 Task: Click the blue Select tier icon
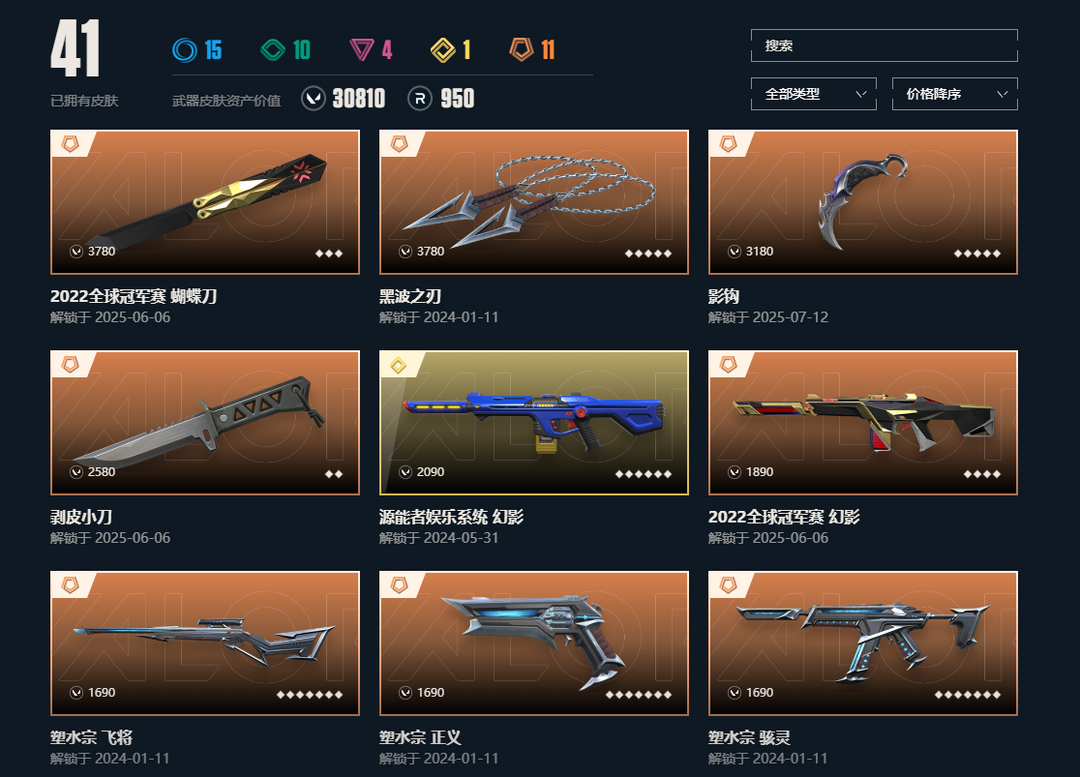pos(185,50)
